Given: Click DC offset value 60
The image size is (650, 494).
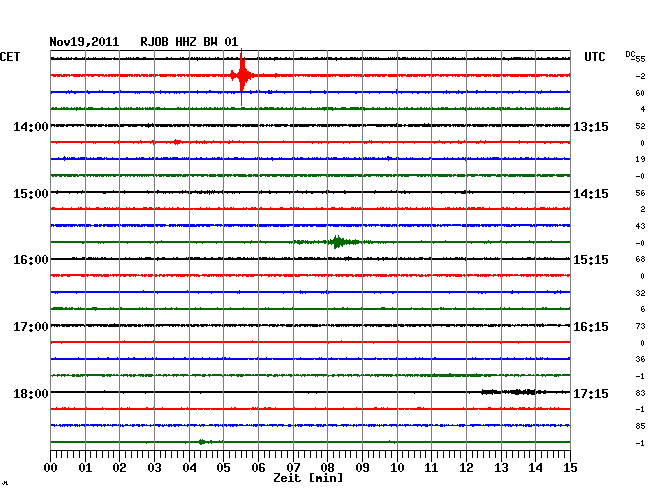Looking at the screenshot, I should click(640, 93).
